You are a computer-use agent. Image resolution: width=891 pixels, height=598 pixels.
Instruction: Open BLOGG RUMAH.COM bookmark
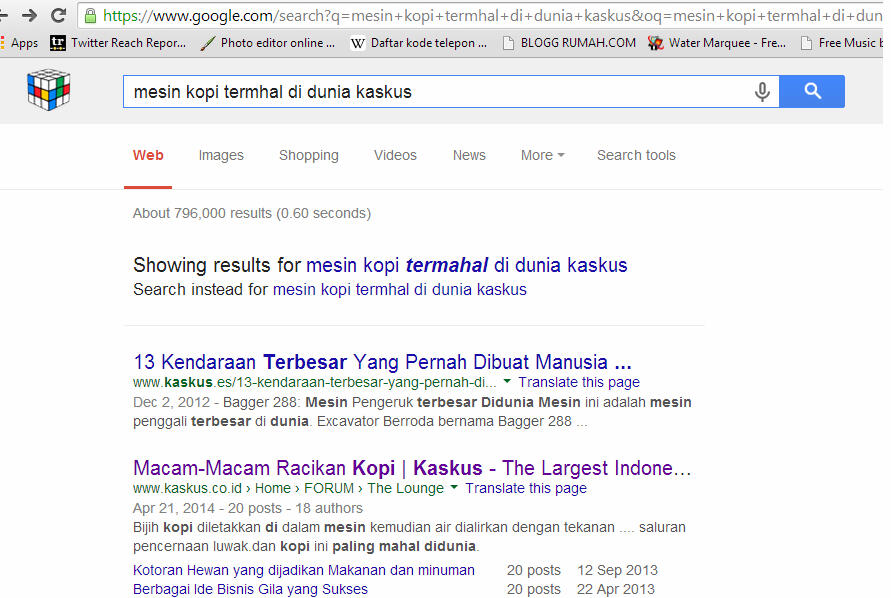[569, 43]
